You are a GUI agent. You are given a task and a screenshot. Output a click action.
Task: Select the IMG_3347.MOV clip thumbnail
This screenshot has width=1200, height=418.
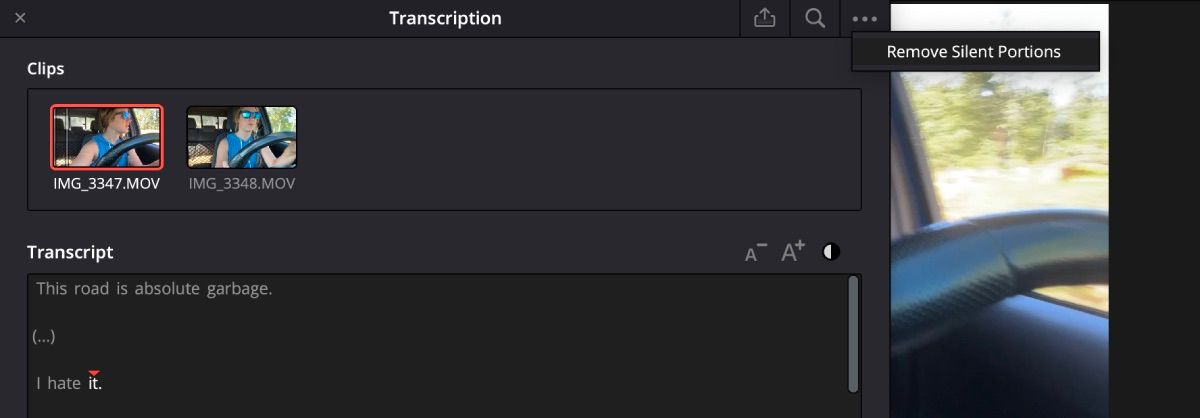pyautogui.click(x=107, y=137)
